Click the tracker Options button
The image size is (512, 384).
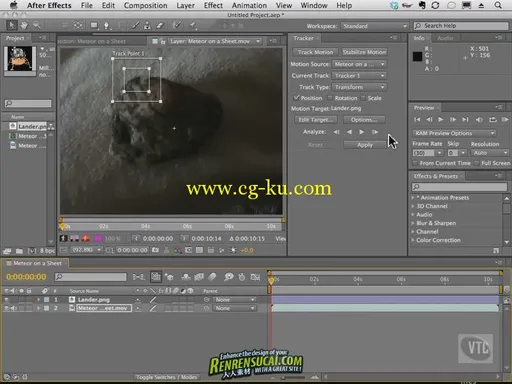tap(364, 120)
